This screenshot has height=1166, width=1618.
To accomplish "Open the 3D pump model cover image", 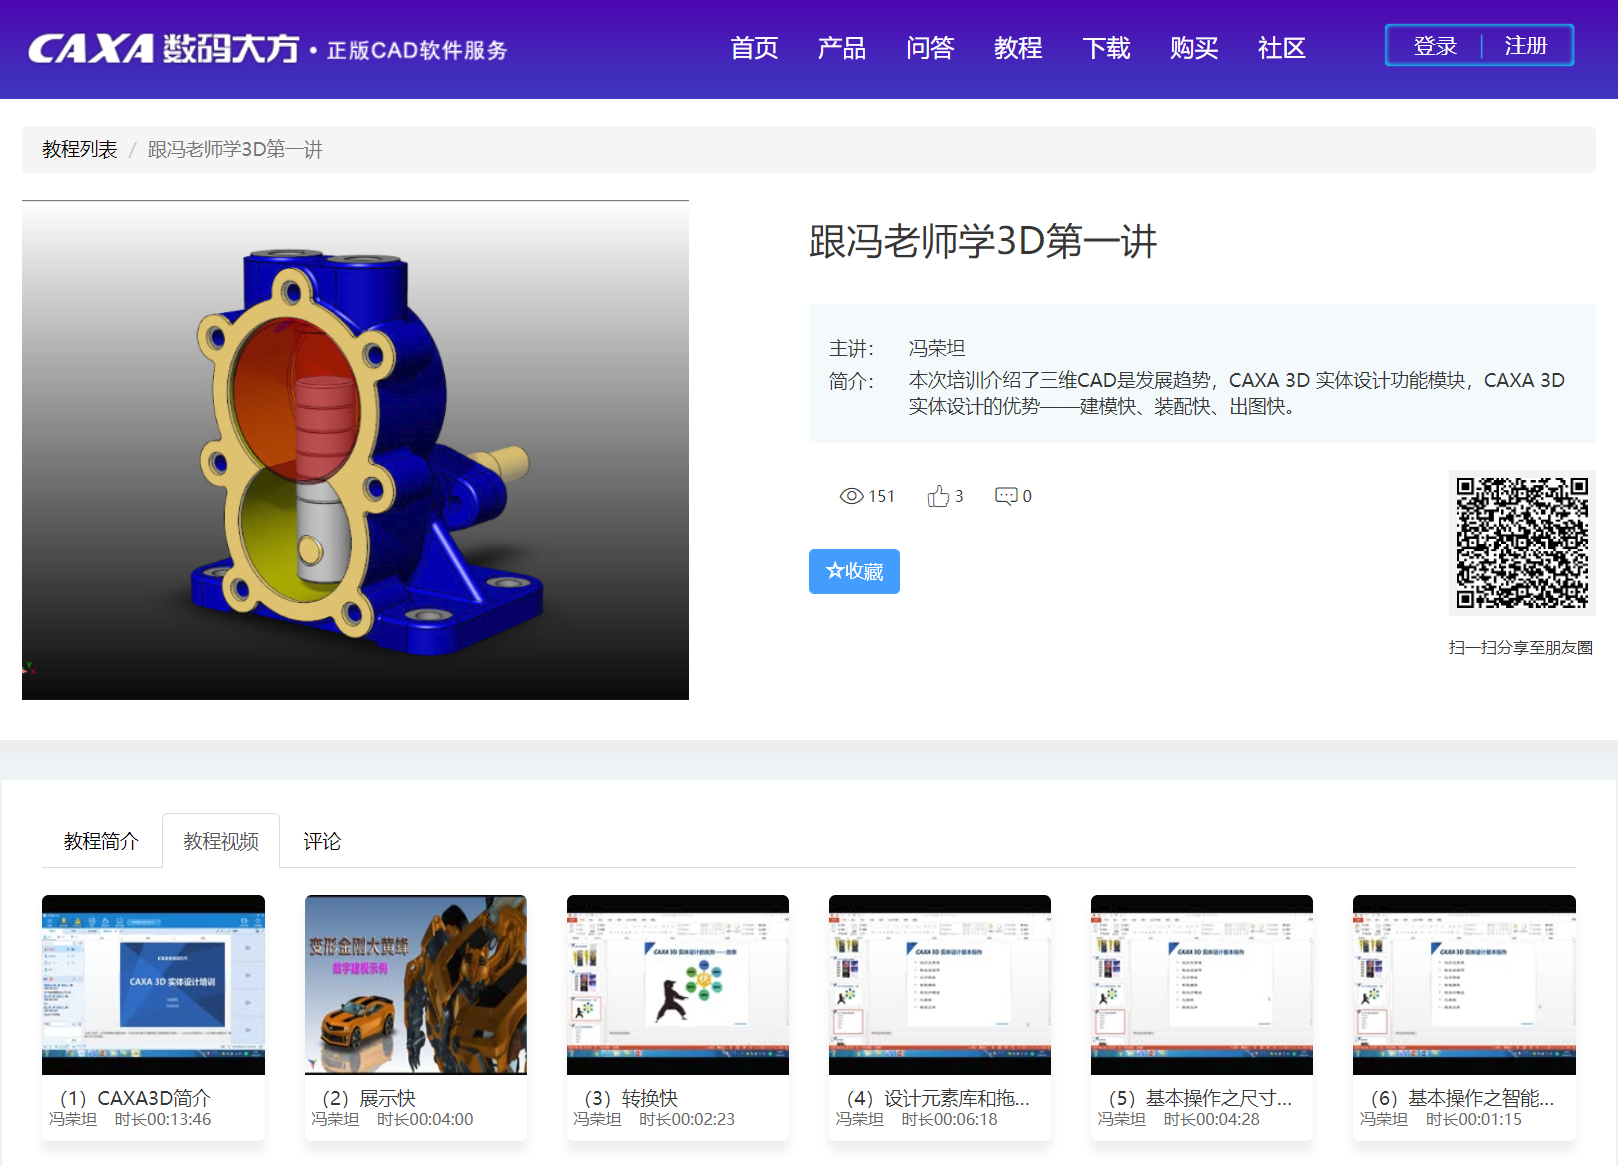I will pos(355,450).
